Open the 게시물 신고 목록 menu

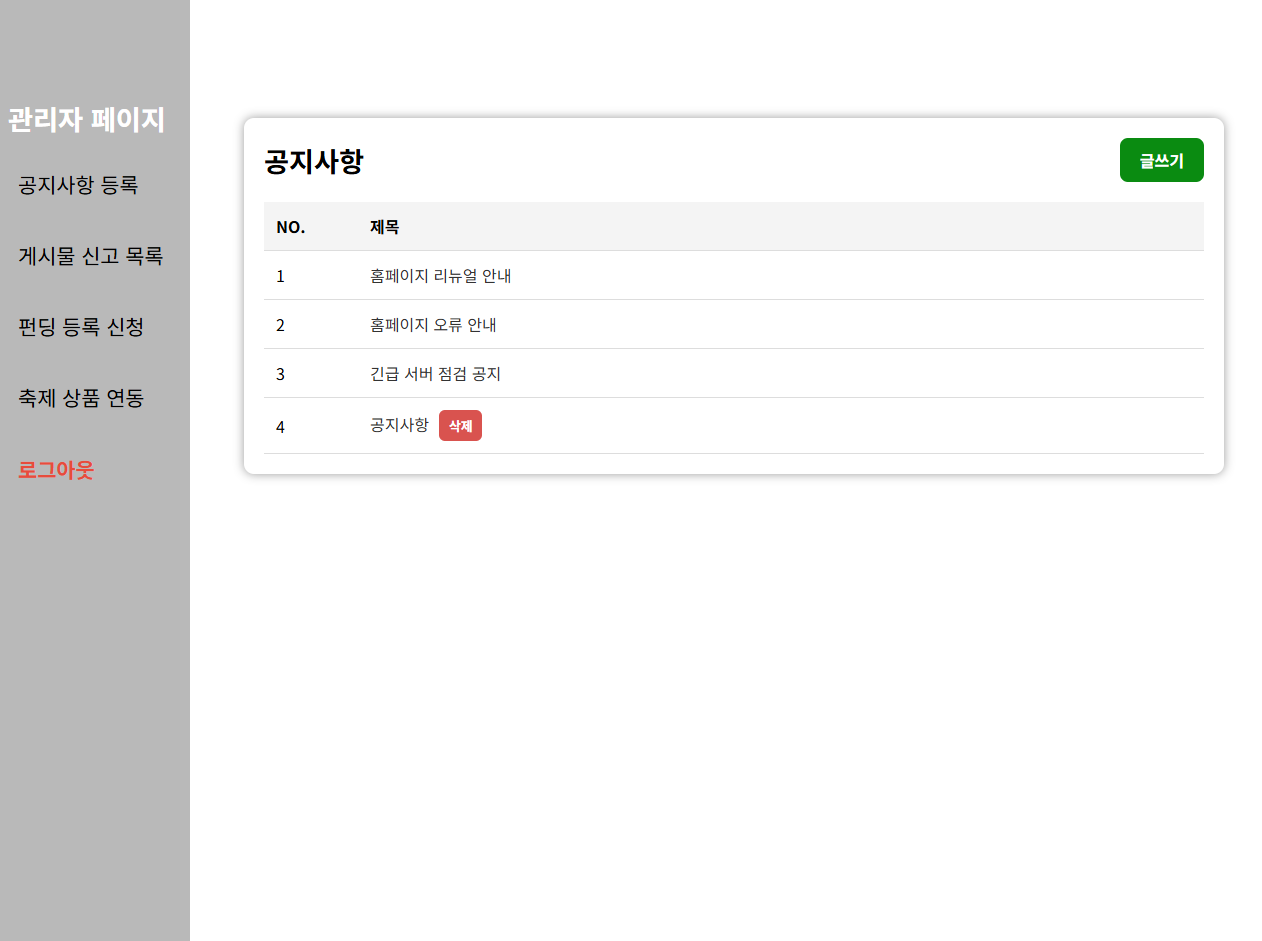pos(88,256)
